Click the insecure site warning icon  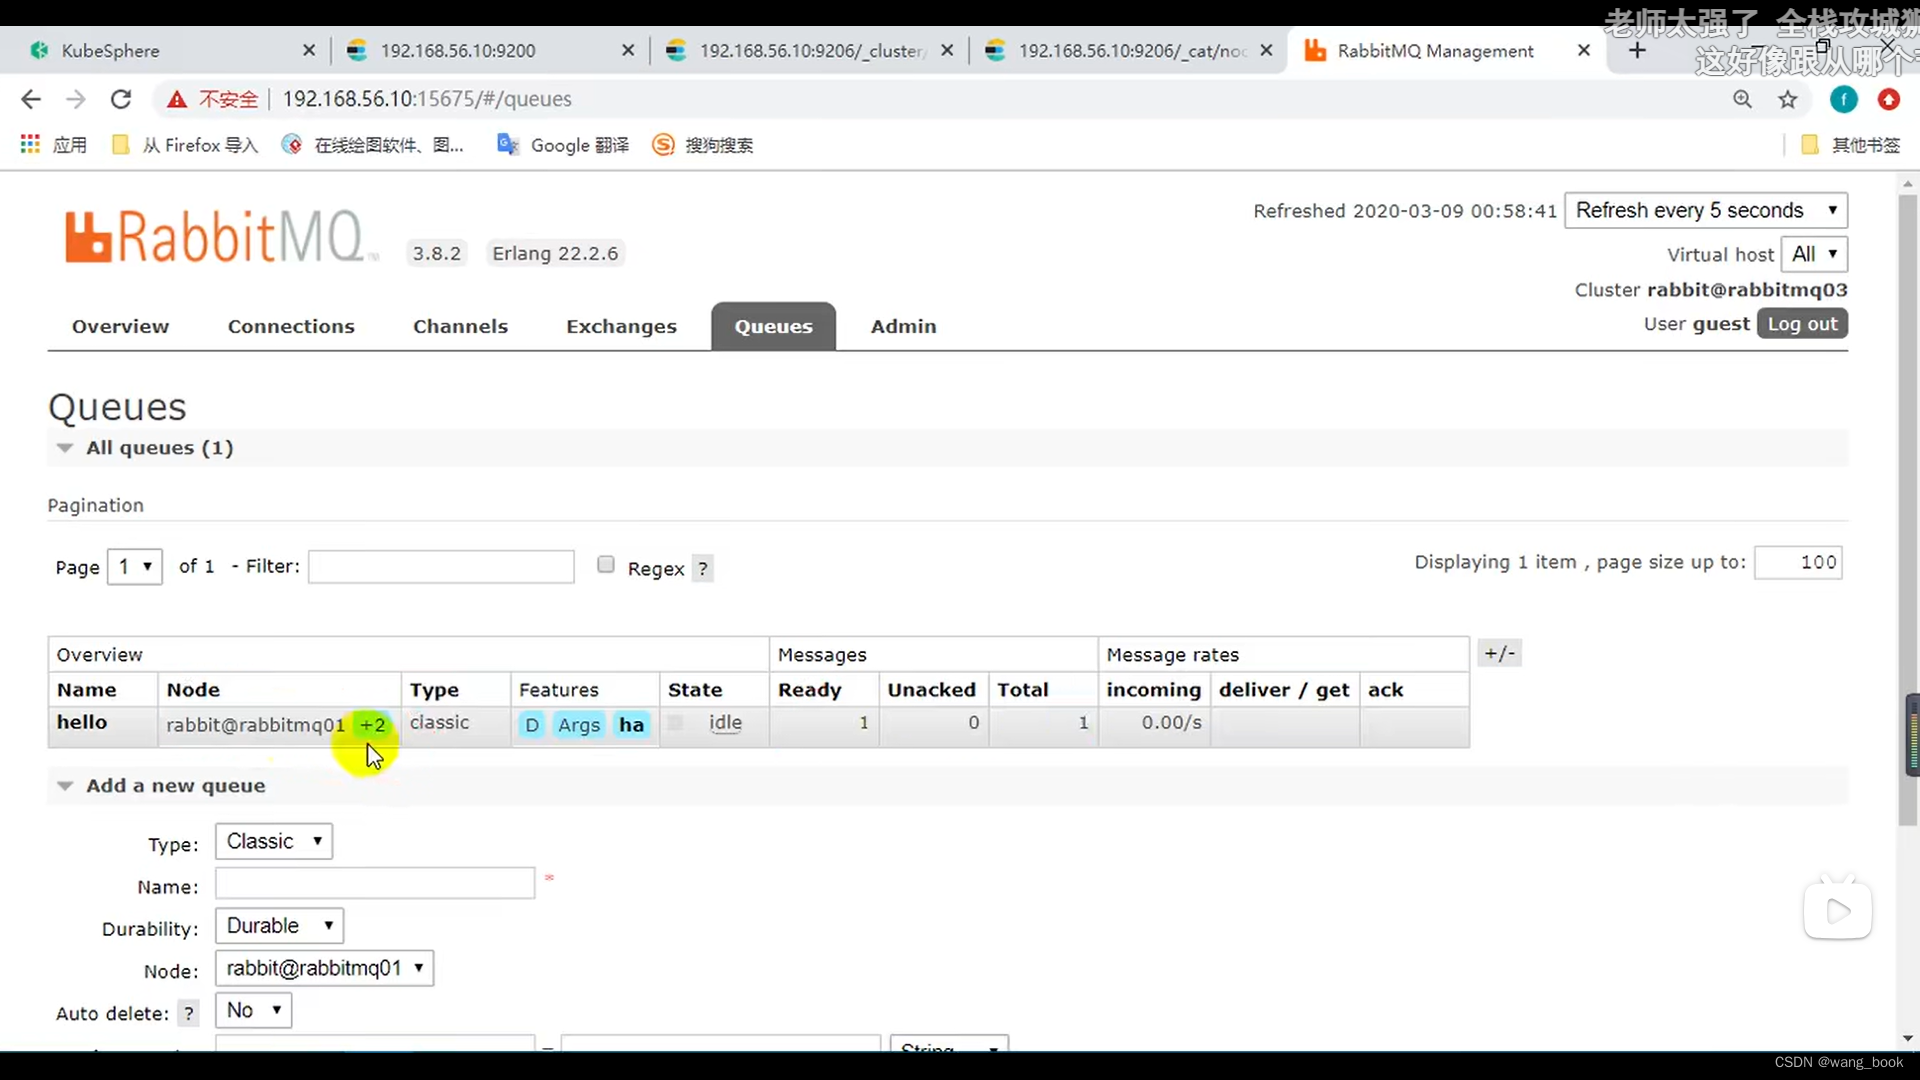(177, 99)
